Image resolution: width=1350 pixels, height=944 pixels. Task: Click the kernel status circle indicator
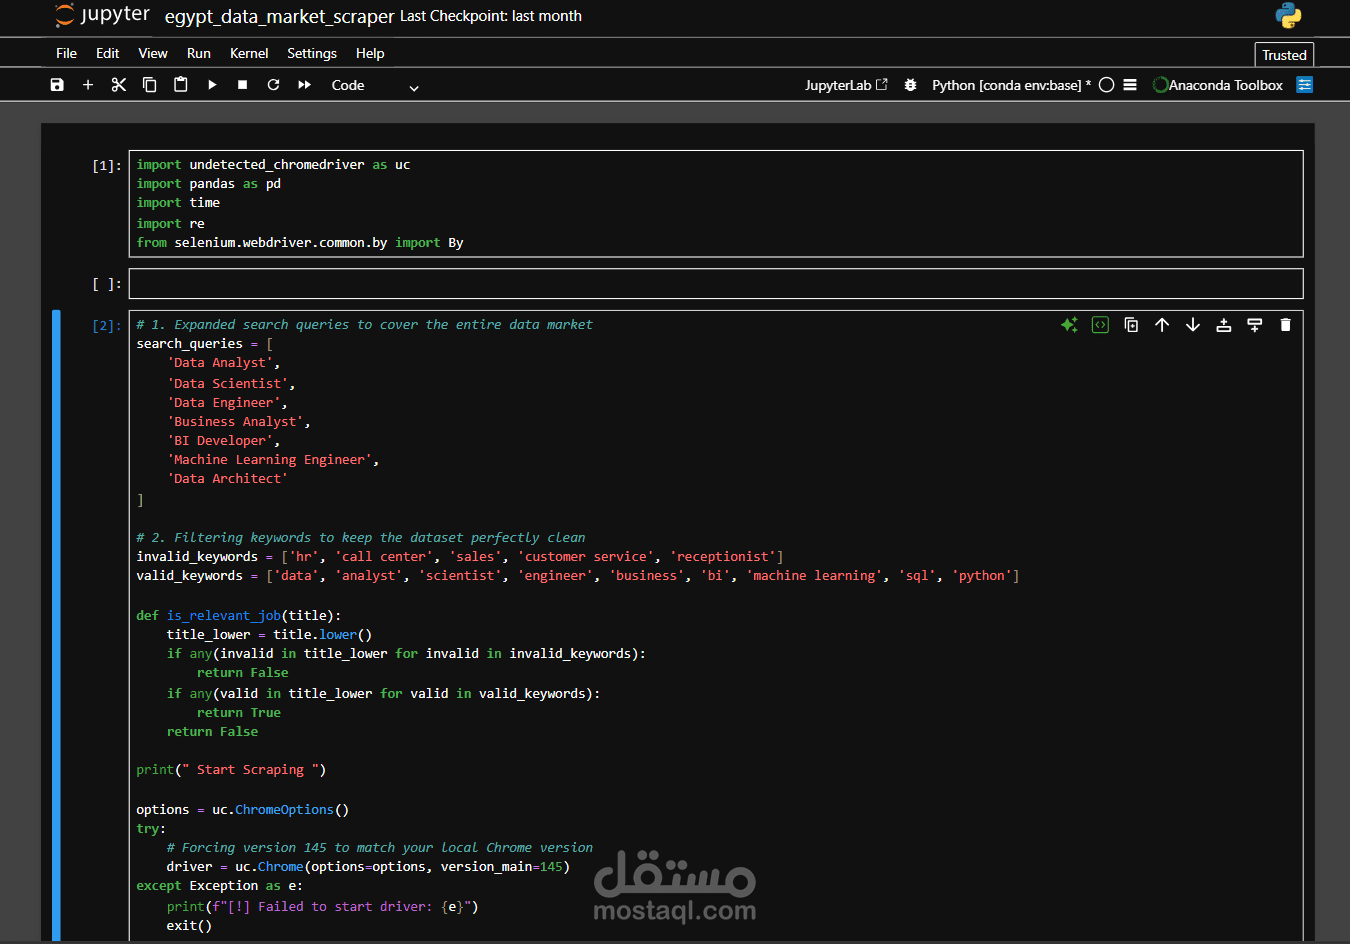click(1107, 85)
